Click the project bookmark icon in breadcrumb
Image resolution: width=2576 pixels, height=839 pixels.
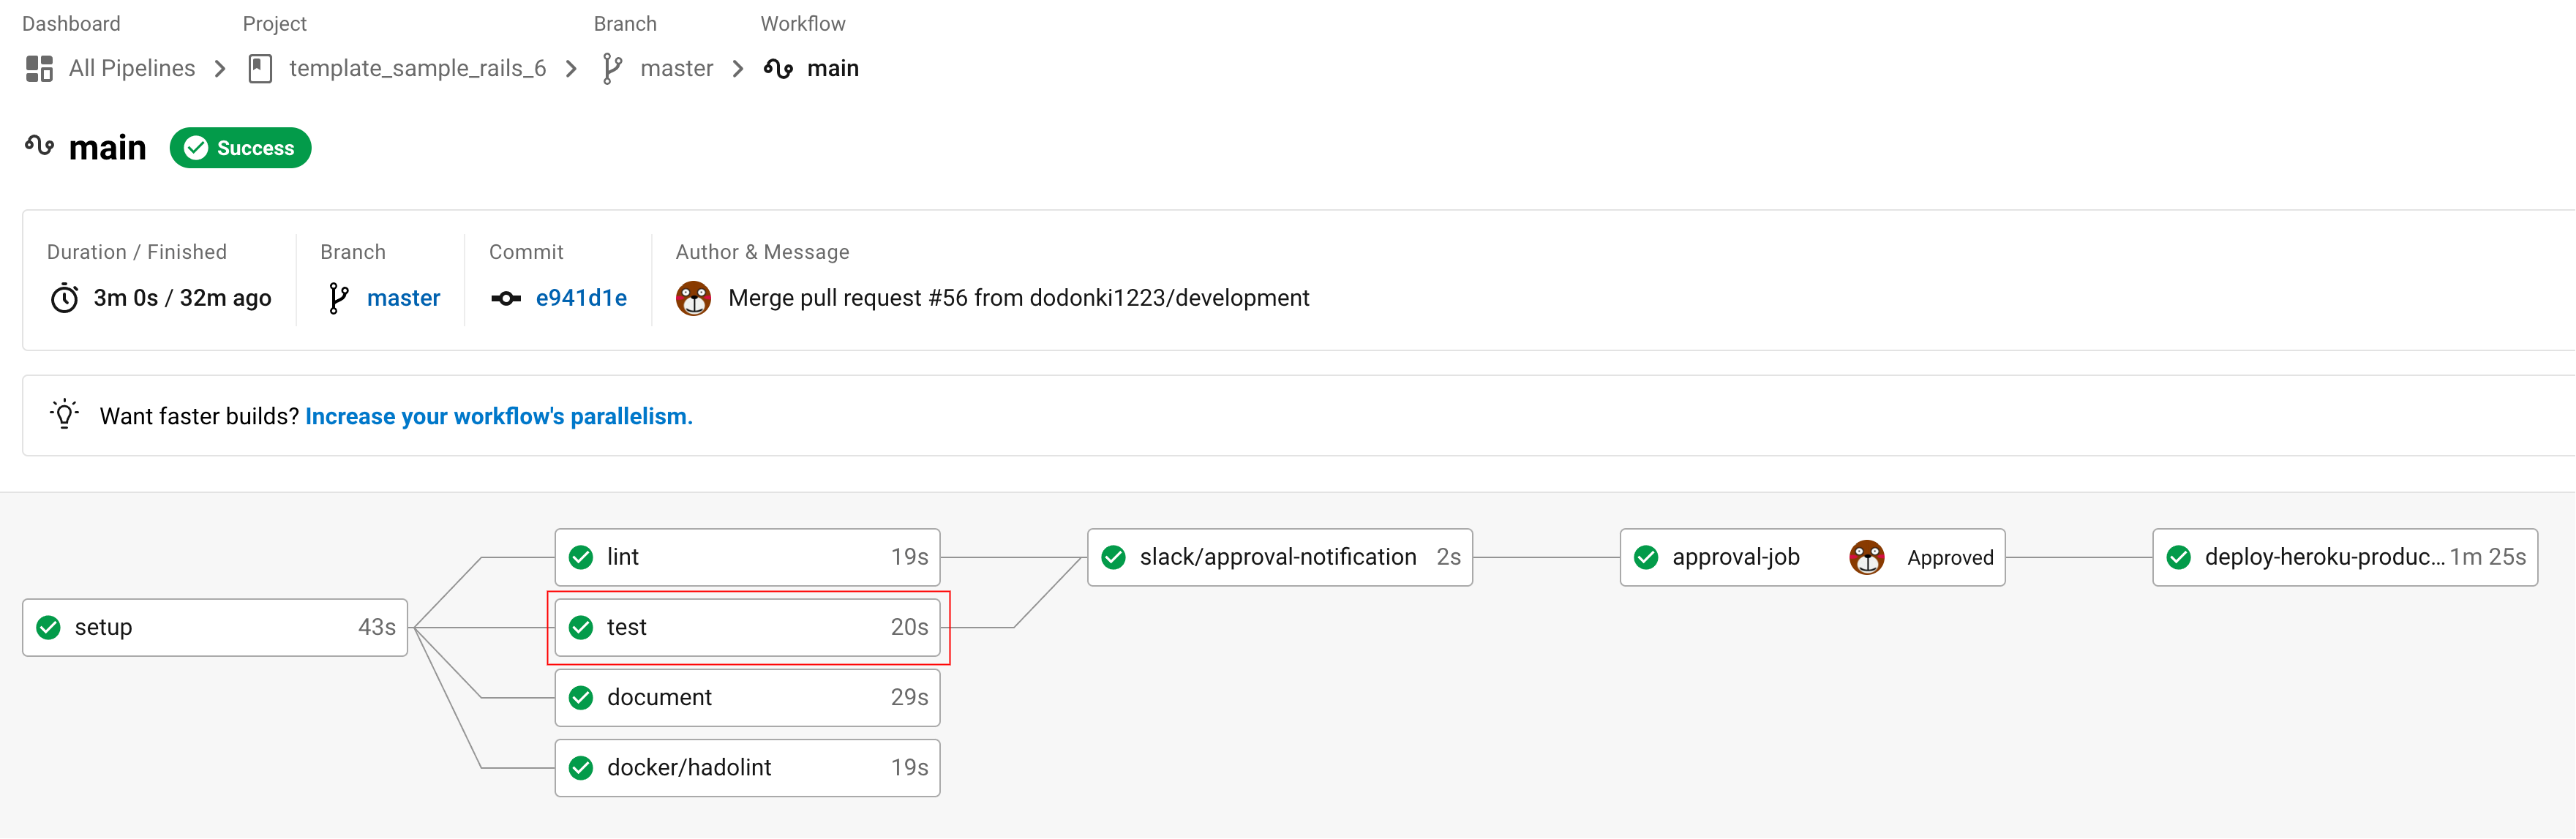[x=260, y=68]
